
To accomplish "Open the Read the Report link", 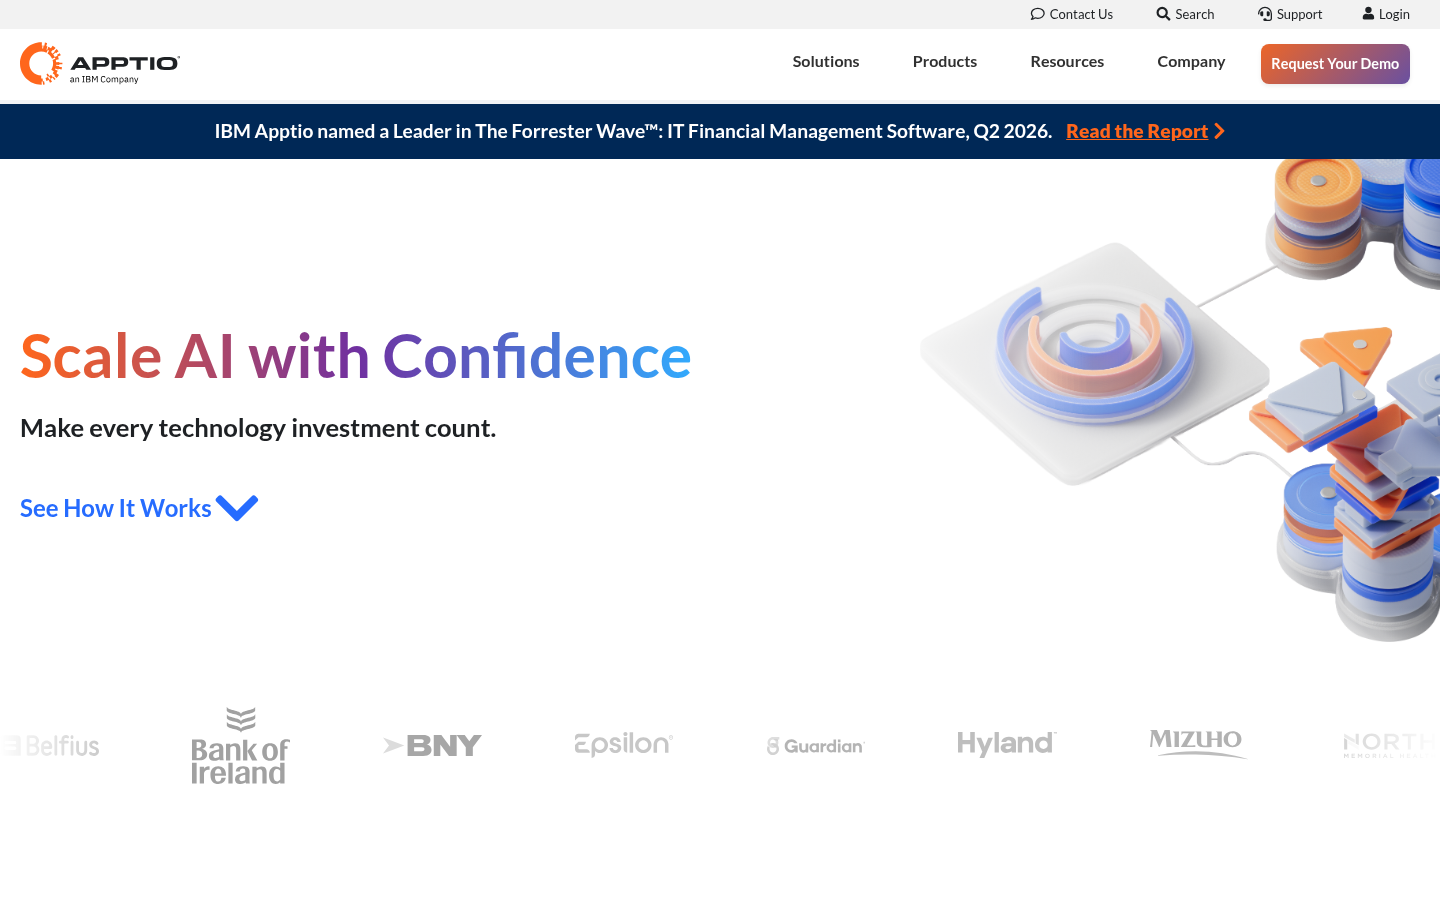I will coord(1137,131).
